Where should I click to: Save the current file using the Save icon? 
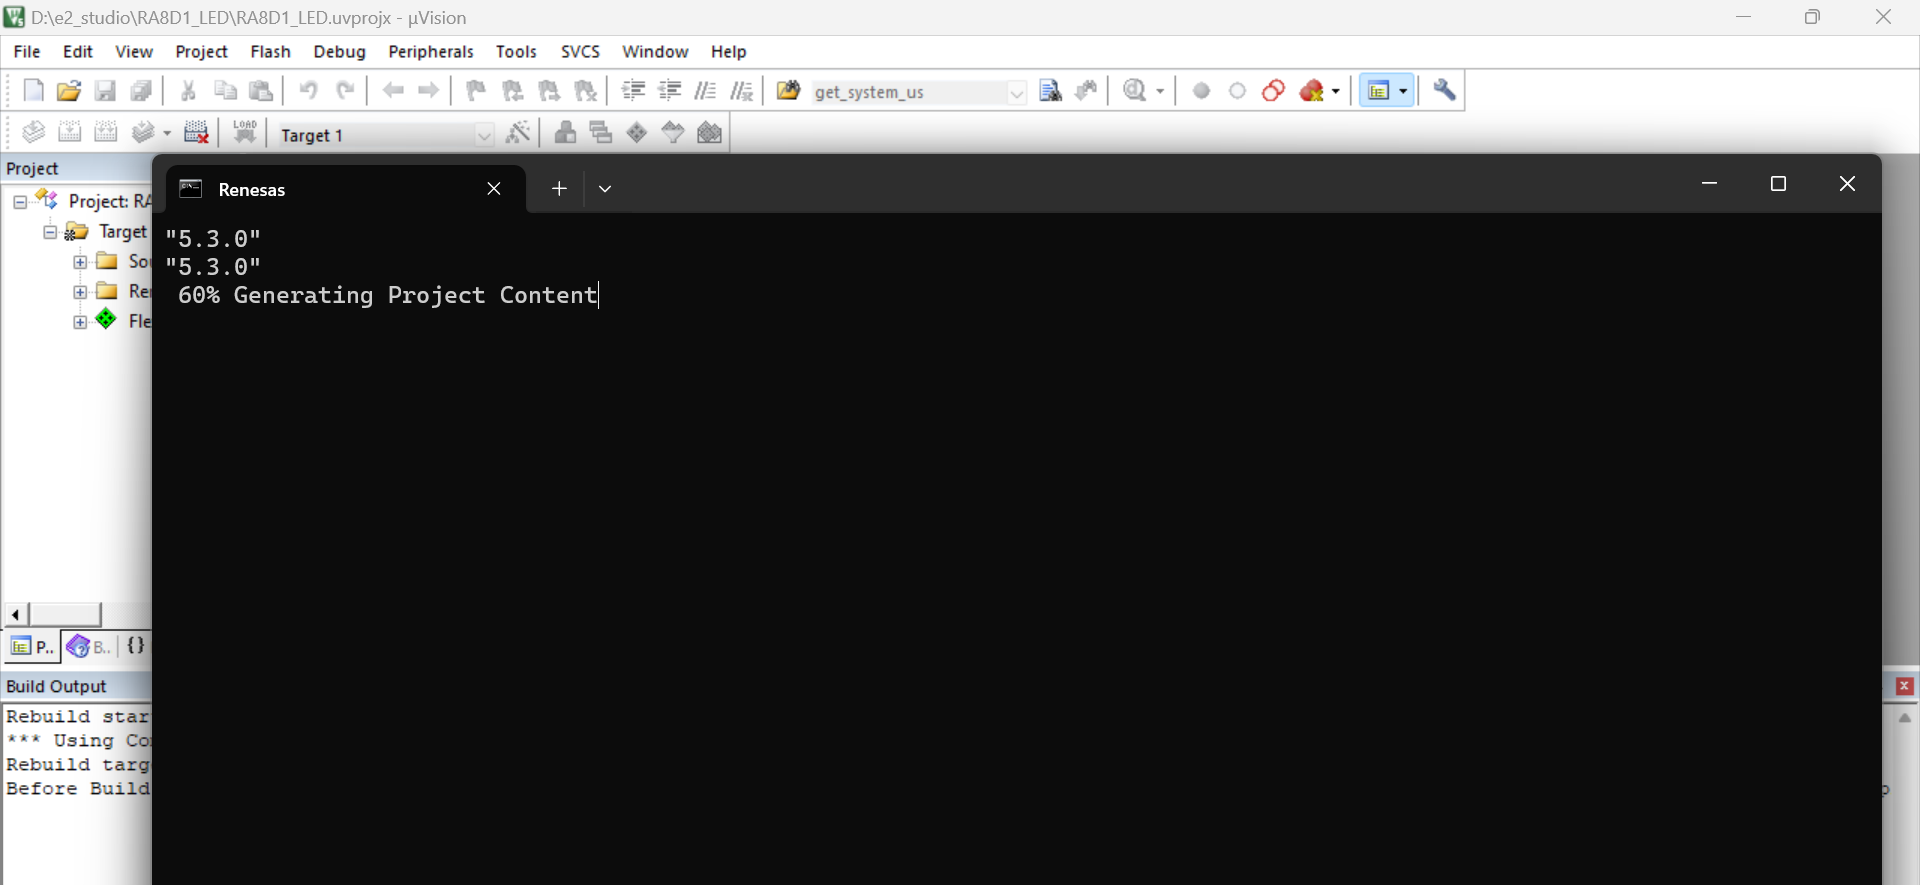click(105, 91)
